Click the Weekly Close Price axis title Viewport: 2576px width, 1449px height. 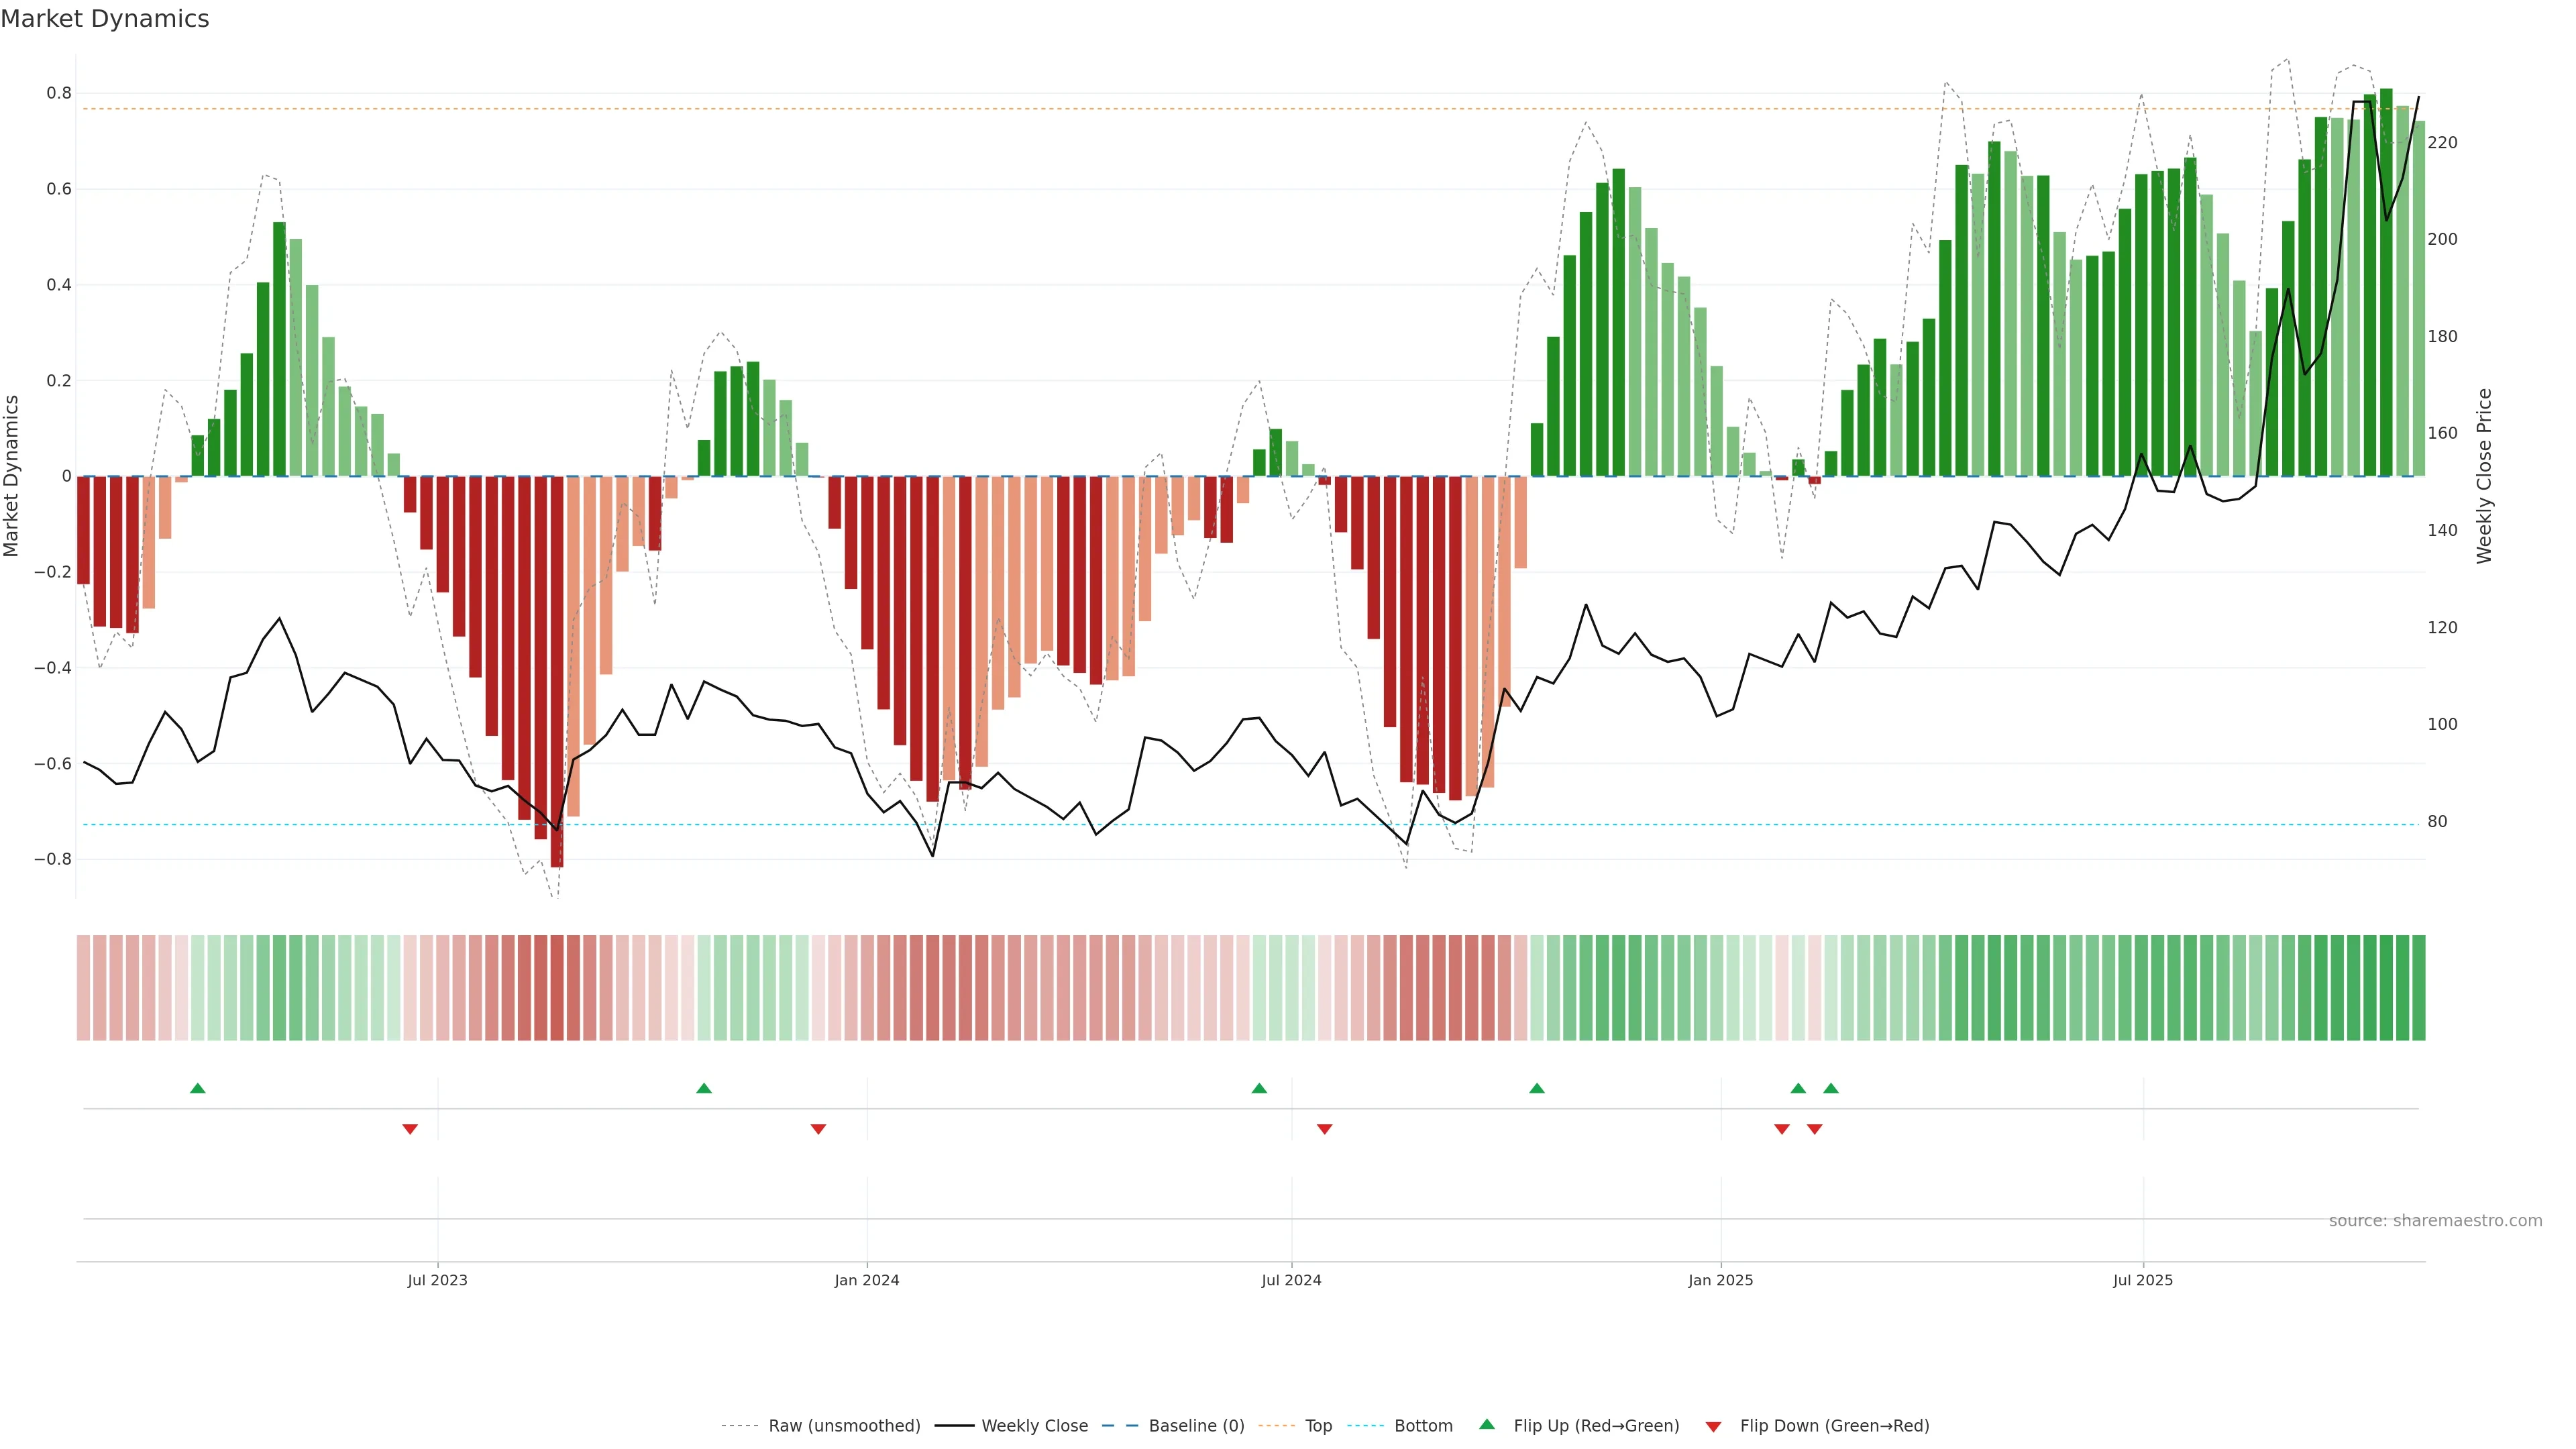point(2485,476)
